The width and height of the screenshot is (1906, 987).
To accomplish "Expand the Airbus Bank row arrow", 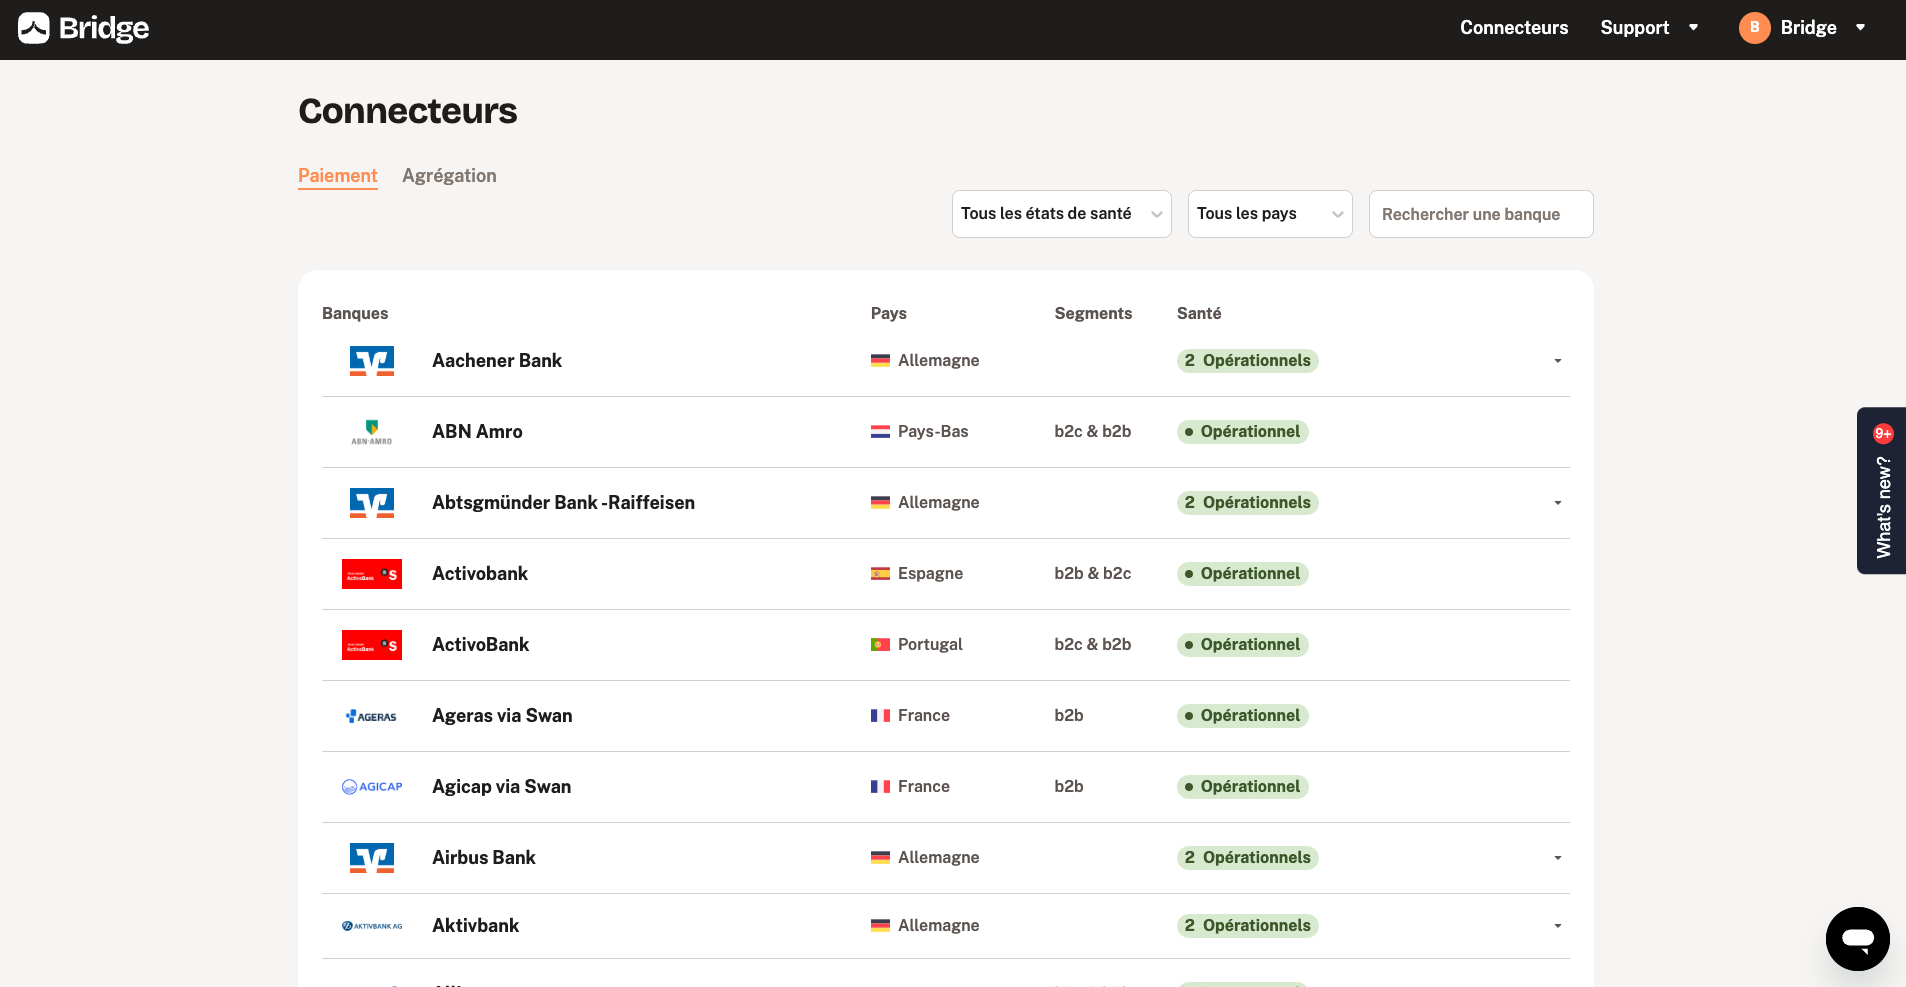I will pos(1558,858).
